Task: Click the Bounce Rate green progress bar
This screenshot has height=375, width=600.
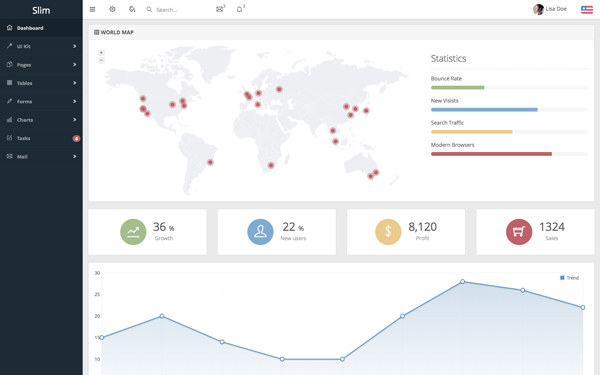Action: [458, 88]
